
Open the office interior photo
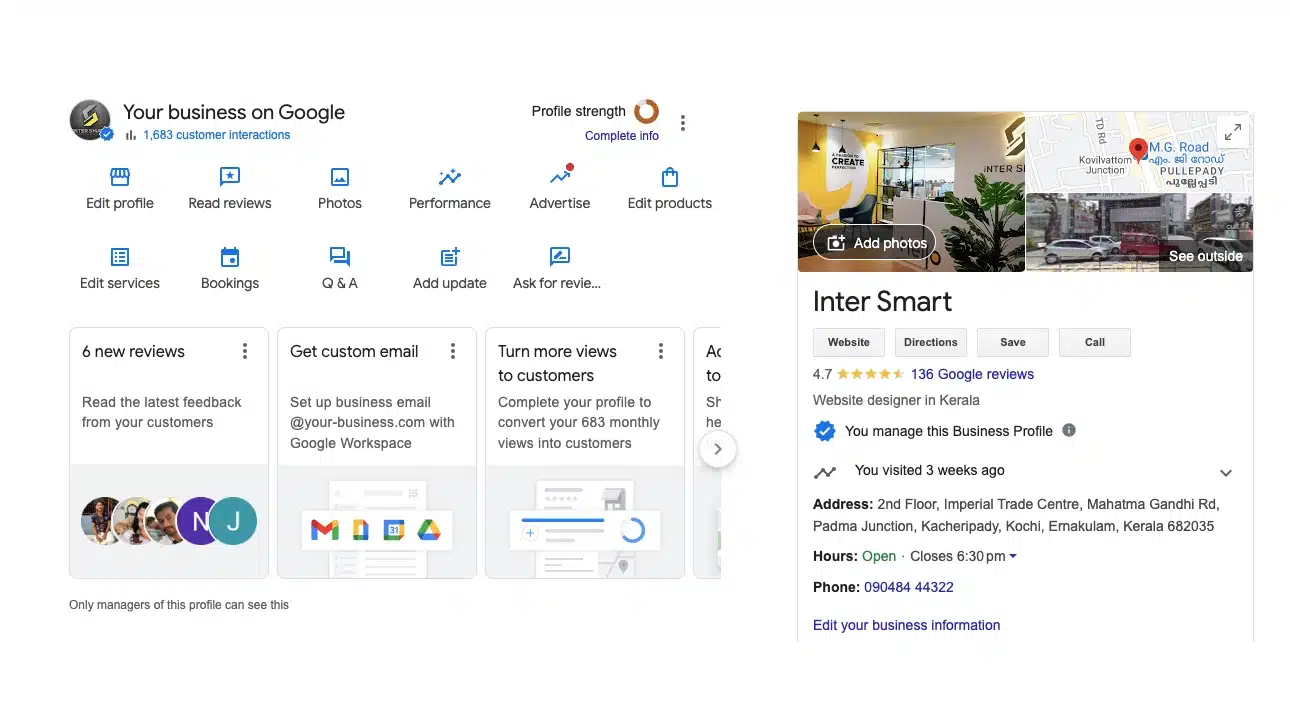(x=911, y=191)
